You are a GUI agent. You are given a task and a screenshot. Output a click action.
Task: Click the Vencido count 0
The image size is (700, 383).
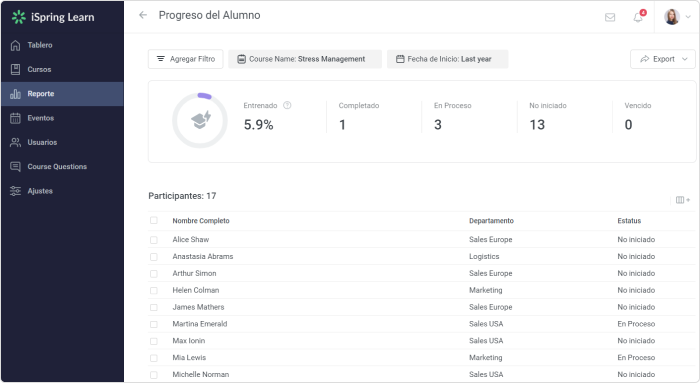pyautogui.click(x=628, y=125)
